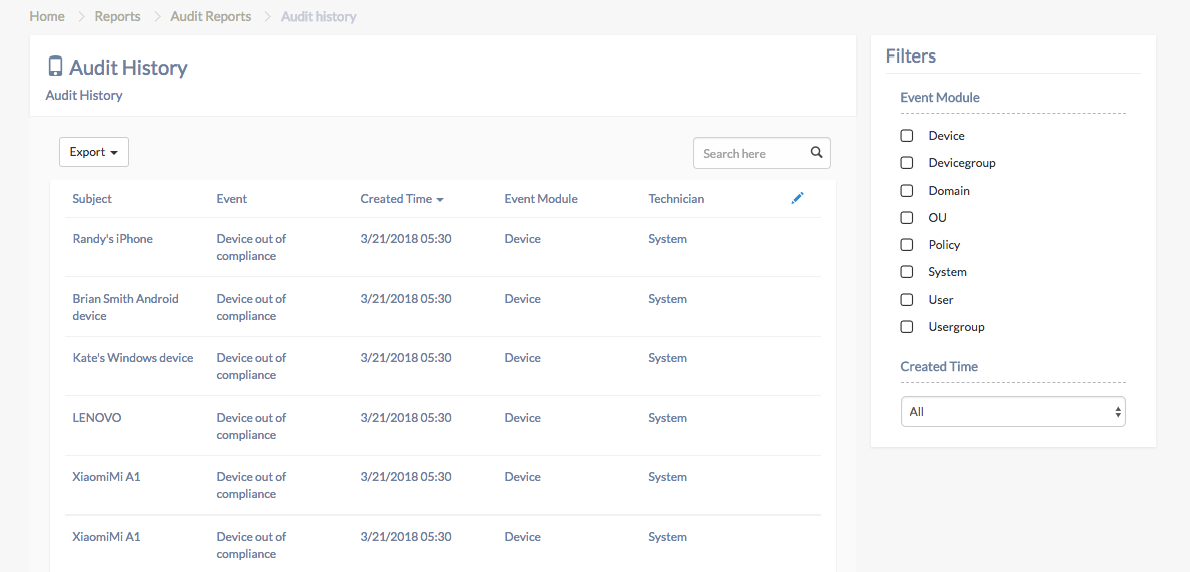Select the Usergroup filter checkbox
The height and width of the screenshot is (572, 1190).
pos(906,327)
